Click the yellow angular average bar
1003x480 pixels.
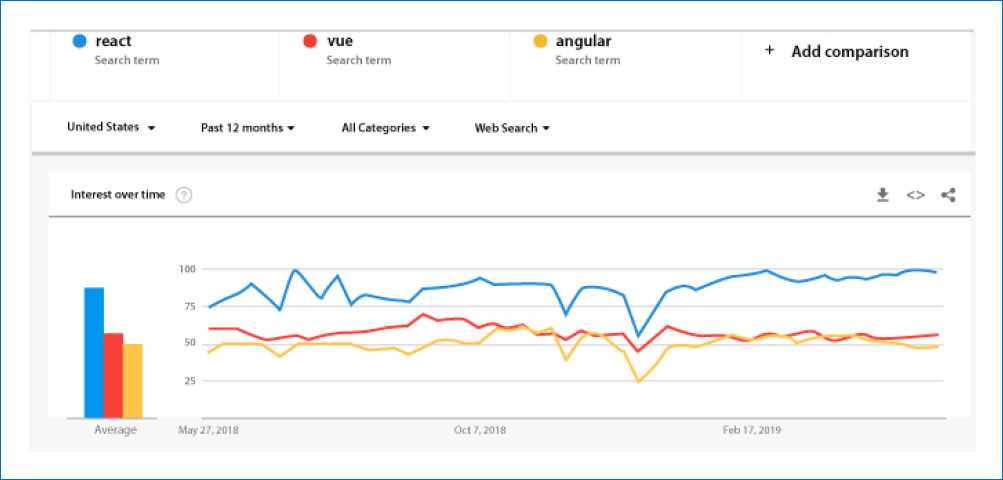pos(132,380)
